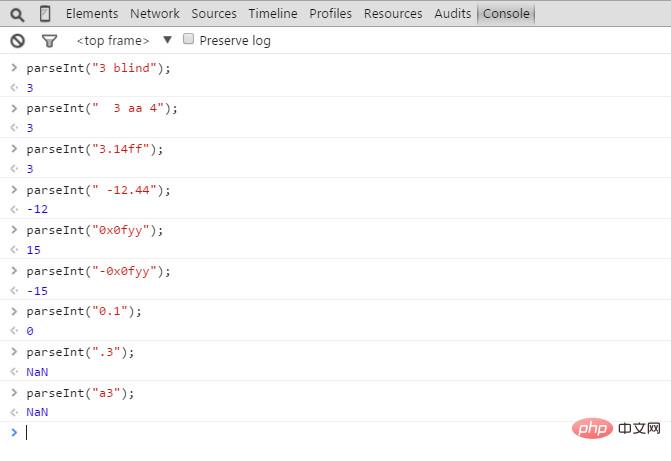Select result 3 under parseInt("3.14ff")
This screenshot has height=461, width=671.
pos(30,169)
